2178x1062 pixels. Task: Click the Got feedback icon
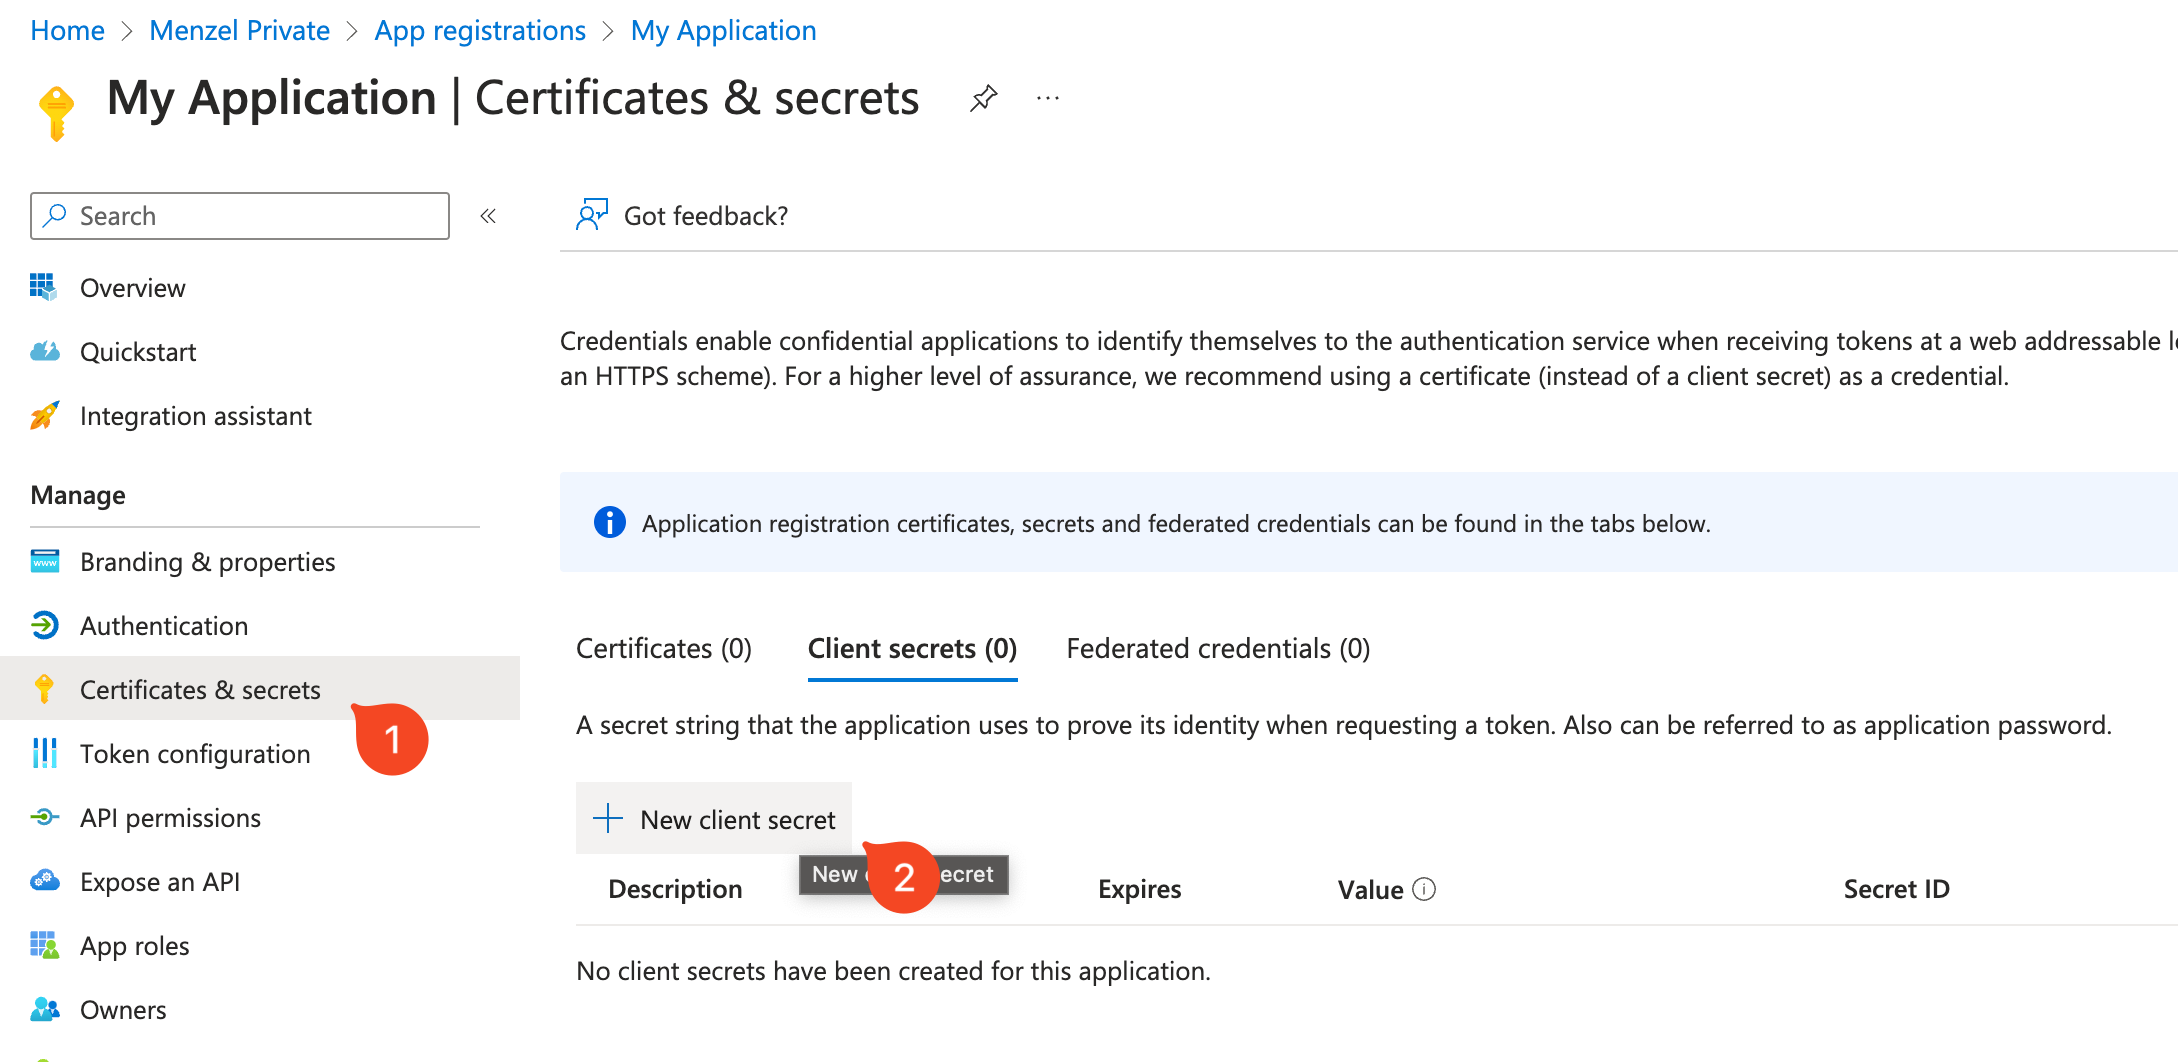click(x=592, y=215)
